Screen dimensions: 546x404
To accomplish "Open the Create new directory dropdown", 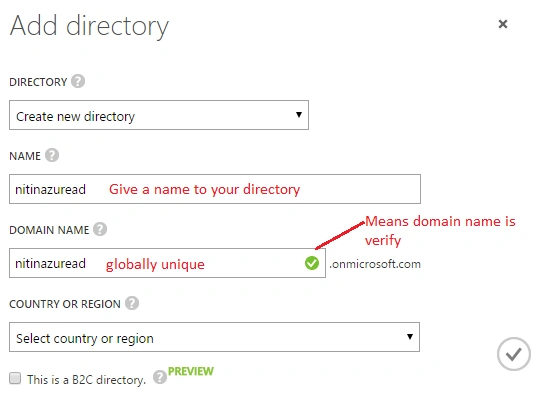I will [159, 115].
